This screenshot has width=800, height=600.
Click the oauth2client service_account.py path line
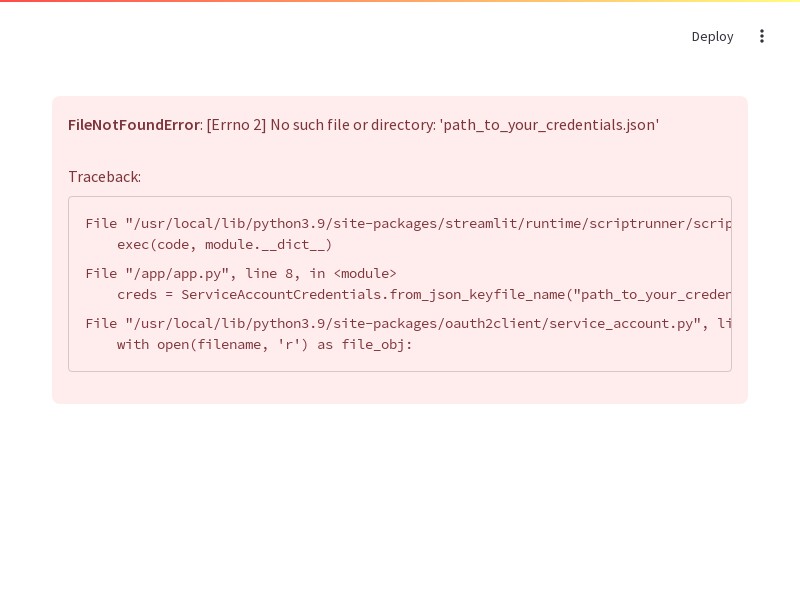pos(408,323)
